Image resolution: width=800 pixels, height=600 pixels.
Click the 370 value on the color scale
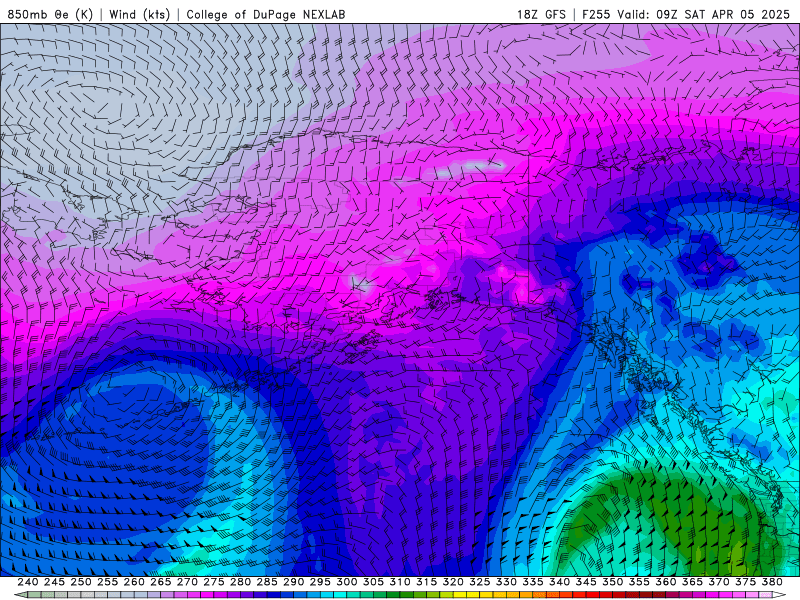tap(718, 582)
